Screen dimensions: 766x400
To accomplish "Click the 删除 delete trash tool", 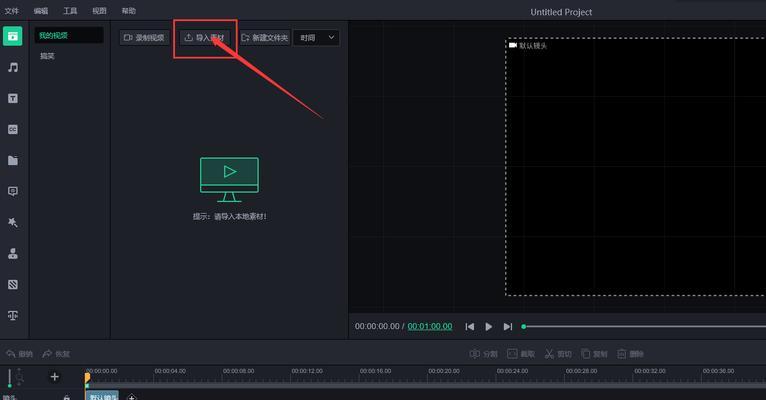I will click(x=630, y=354).
